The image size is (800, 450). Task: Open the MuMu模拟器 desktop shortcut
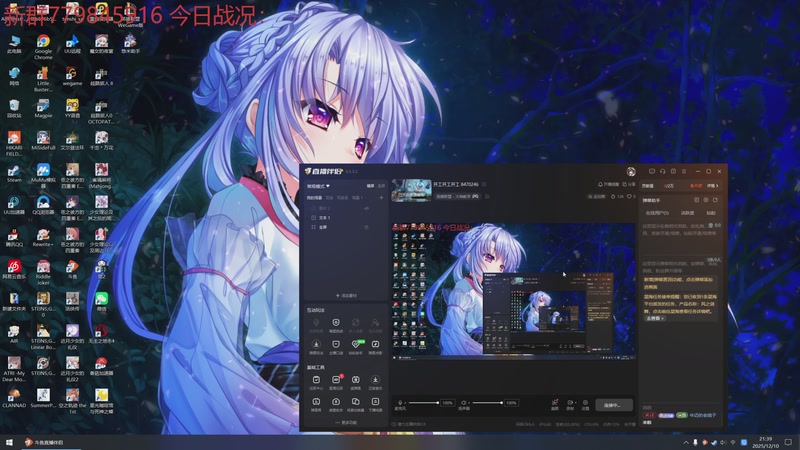[x=43, y=176]
